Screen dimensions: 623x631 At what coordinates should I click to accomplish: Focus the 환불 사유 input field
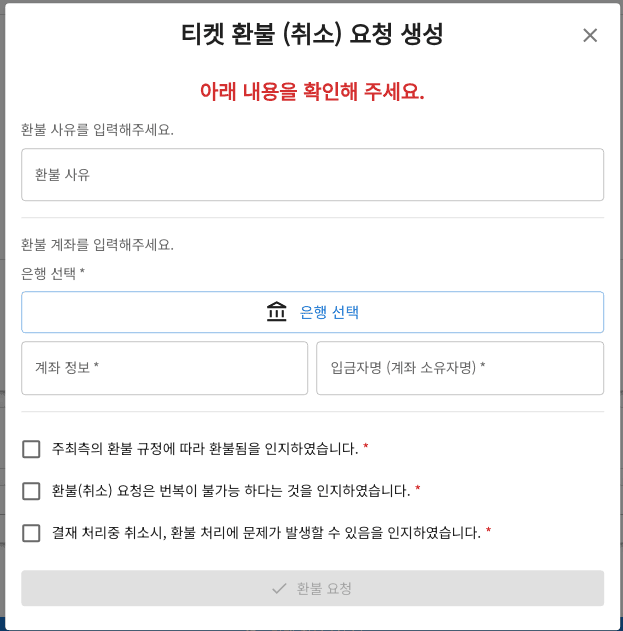[312, 175]
